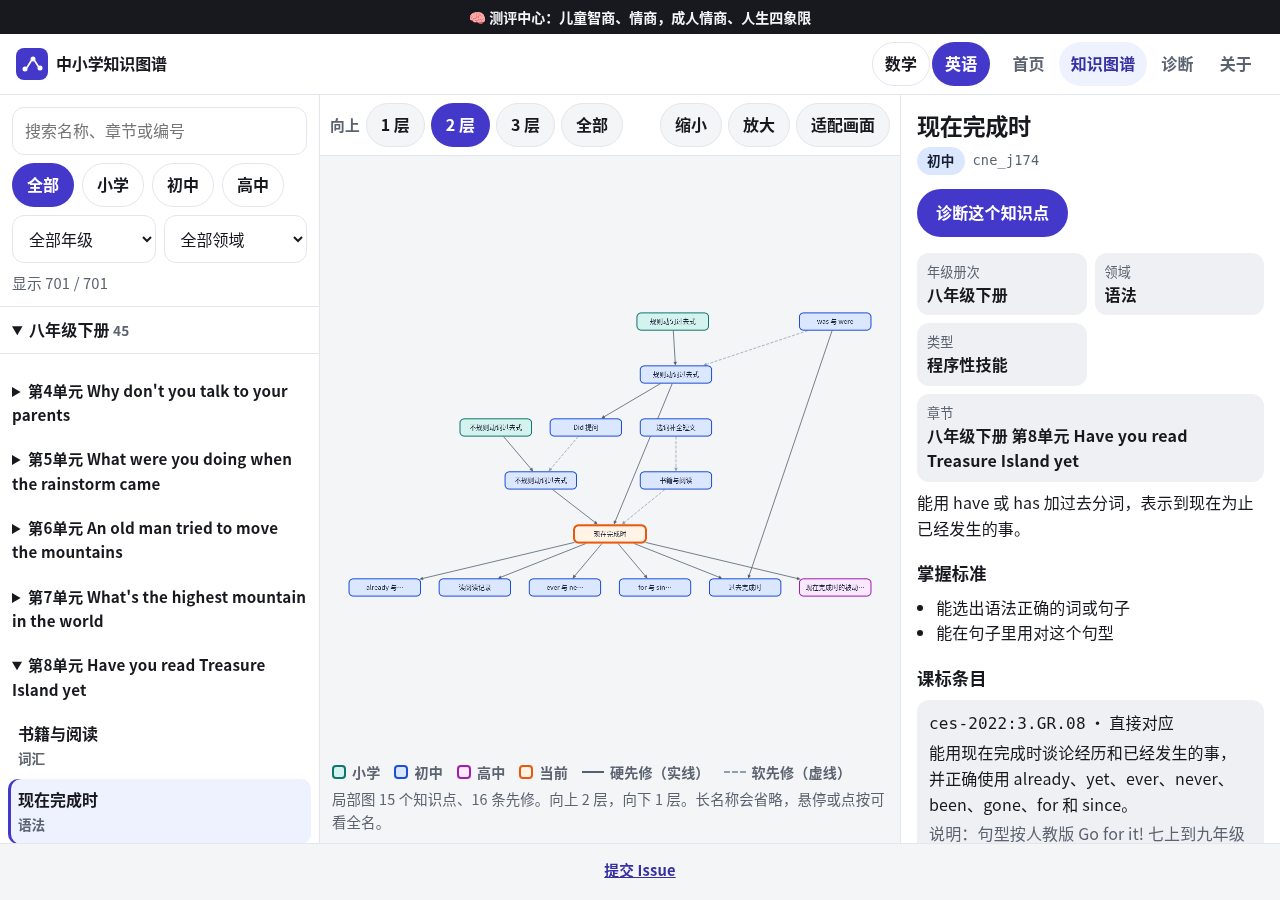This screenshot has width=1280, height=900.
Task: Click the 初中 blue legend swatch
Action: (401, 772)
